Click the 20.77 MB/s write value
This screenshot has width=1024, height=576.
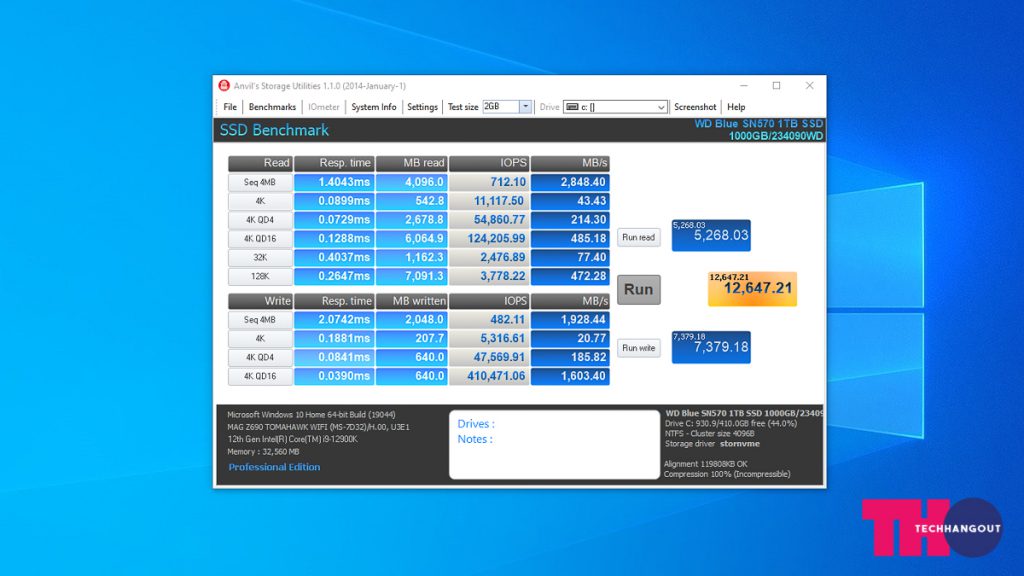click(570, 338)
